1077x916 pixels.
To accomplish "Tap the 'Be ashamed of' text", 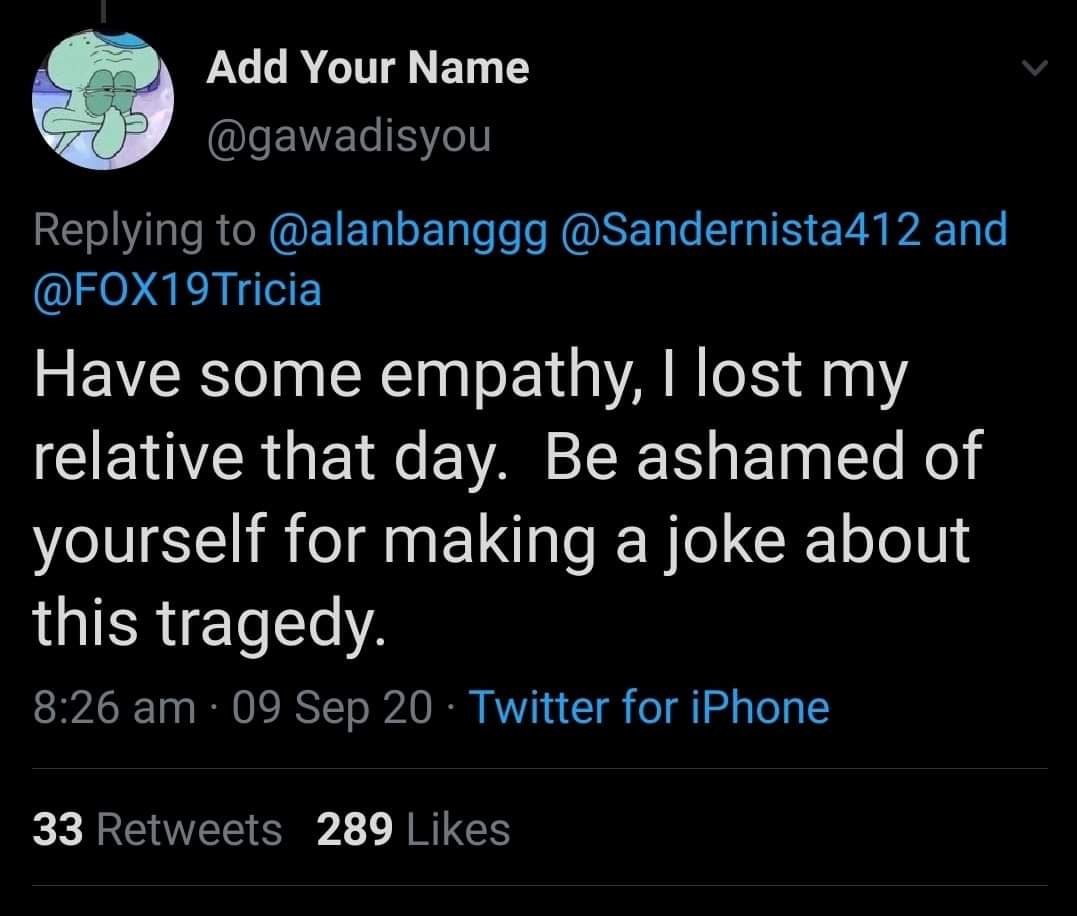I will (x=764, y=455).
